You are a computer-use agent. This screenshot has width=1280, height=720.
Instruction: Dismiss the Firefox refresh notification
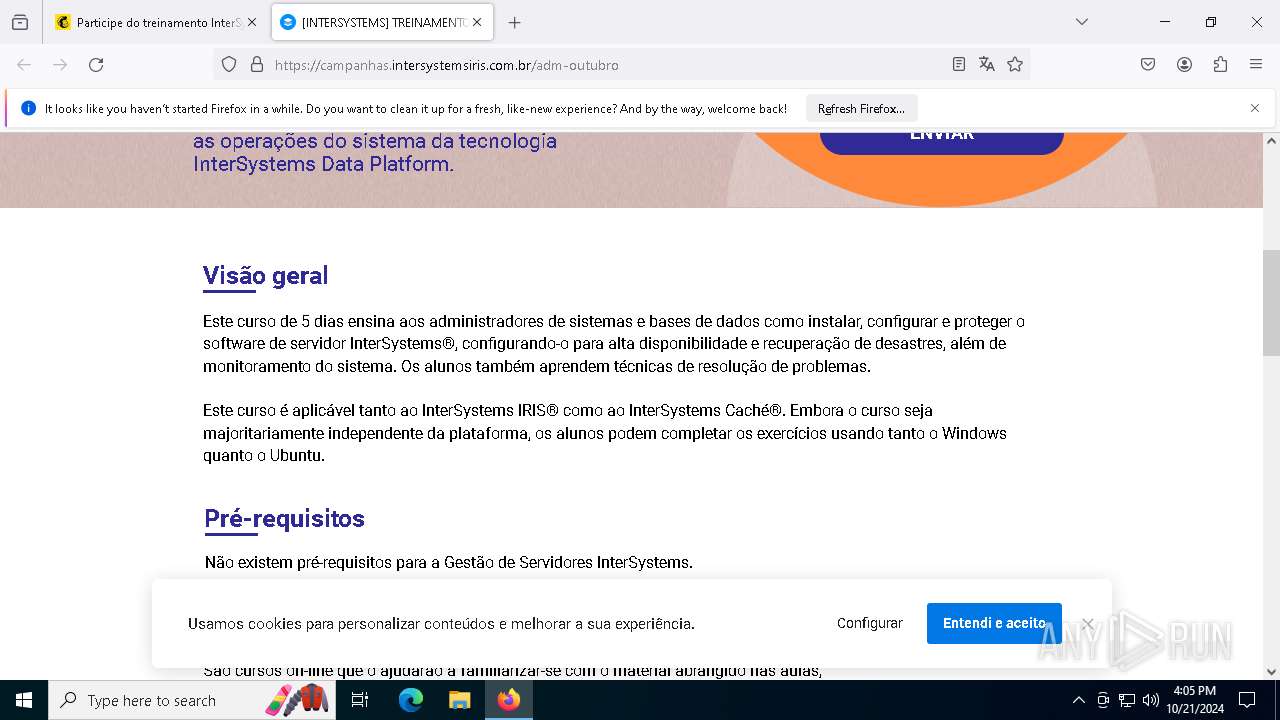point(1255,108)
